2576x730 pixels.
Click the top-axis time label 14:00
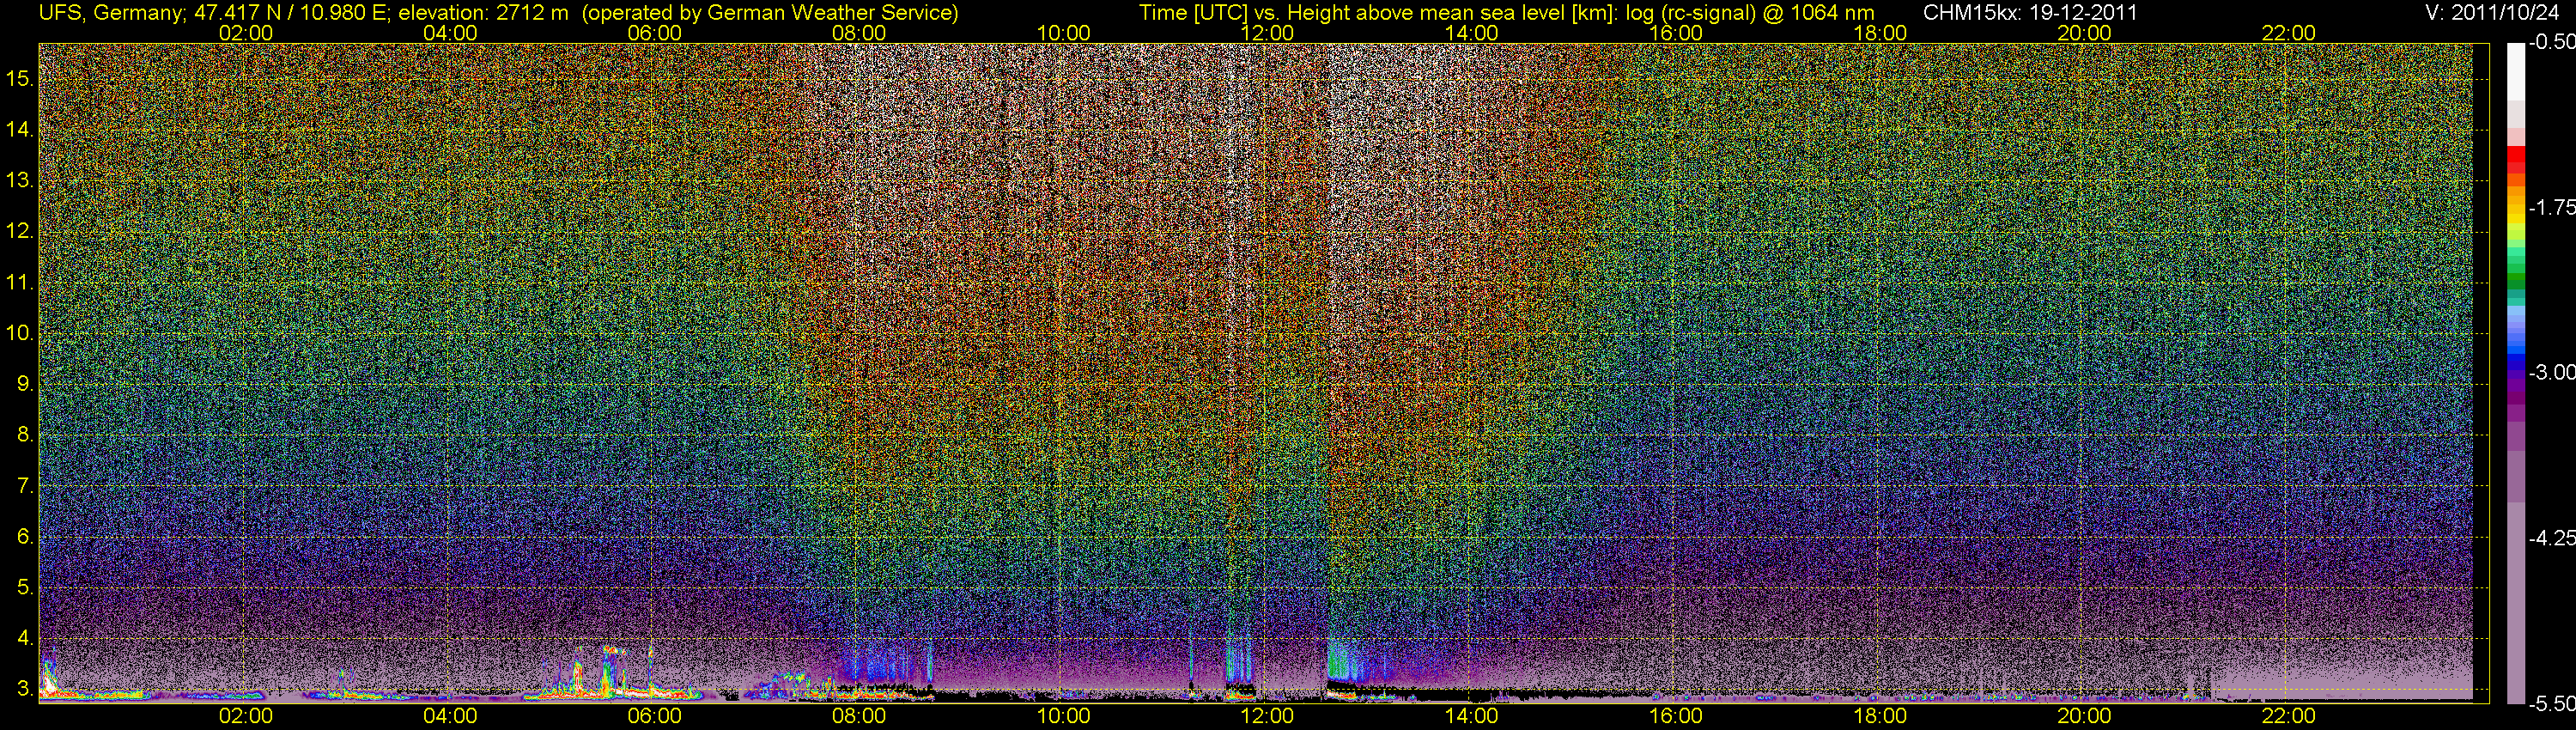point(1472,33)
